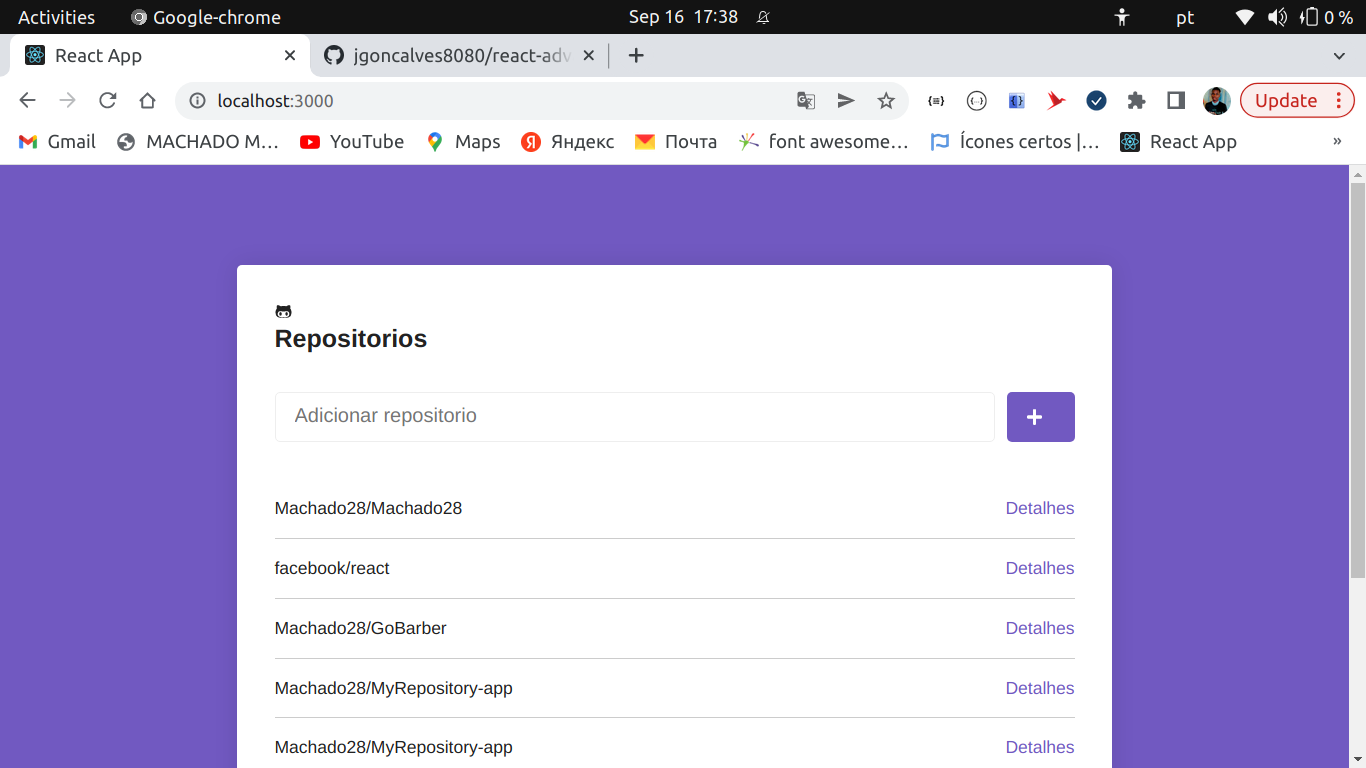Click the Gmail bookmark icon
Image resolution: width=1366 pixels, height=768 pixels.
click(27, 141)
